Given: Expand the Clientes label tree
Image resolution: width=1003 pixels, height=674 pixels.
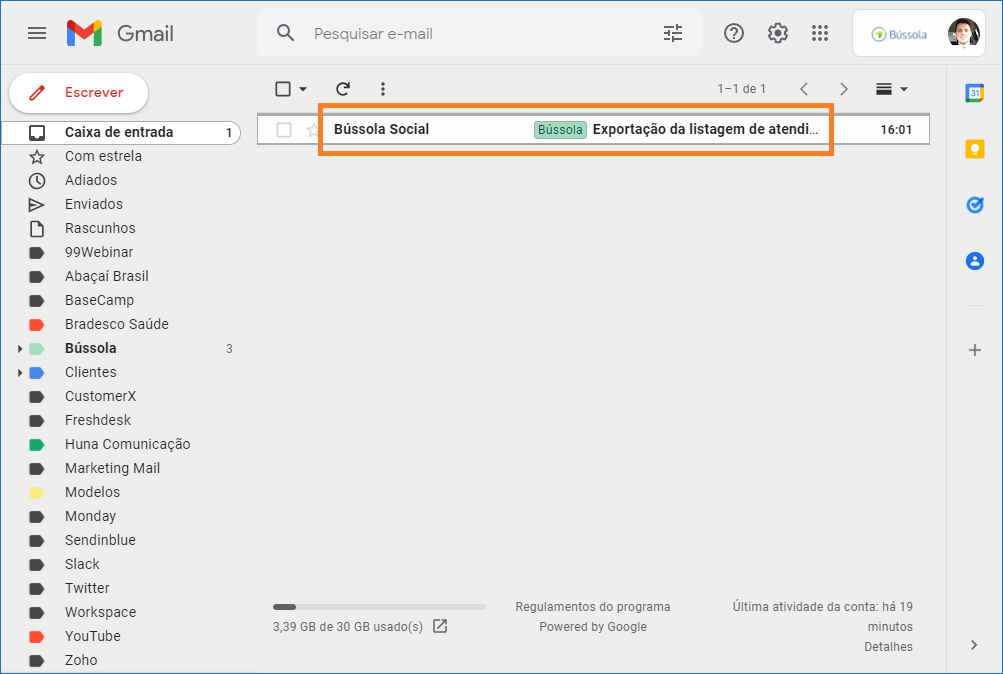Looking at the screenshot, I should point(20,372).
